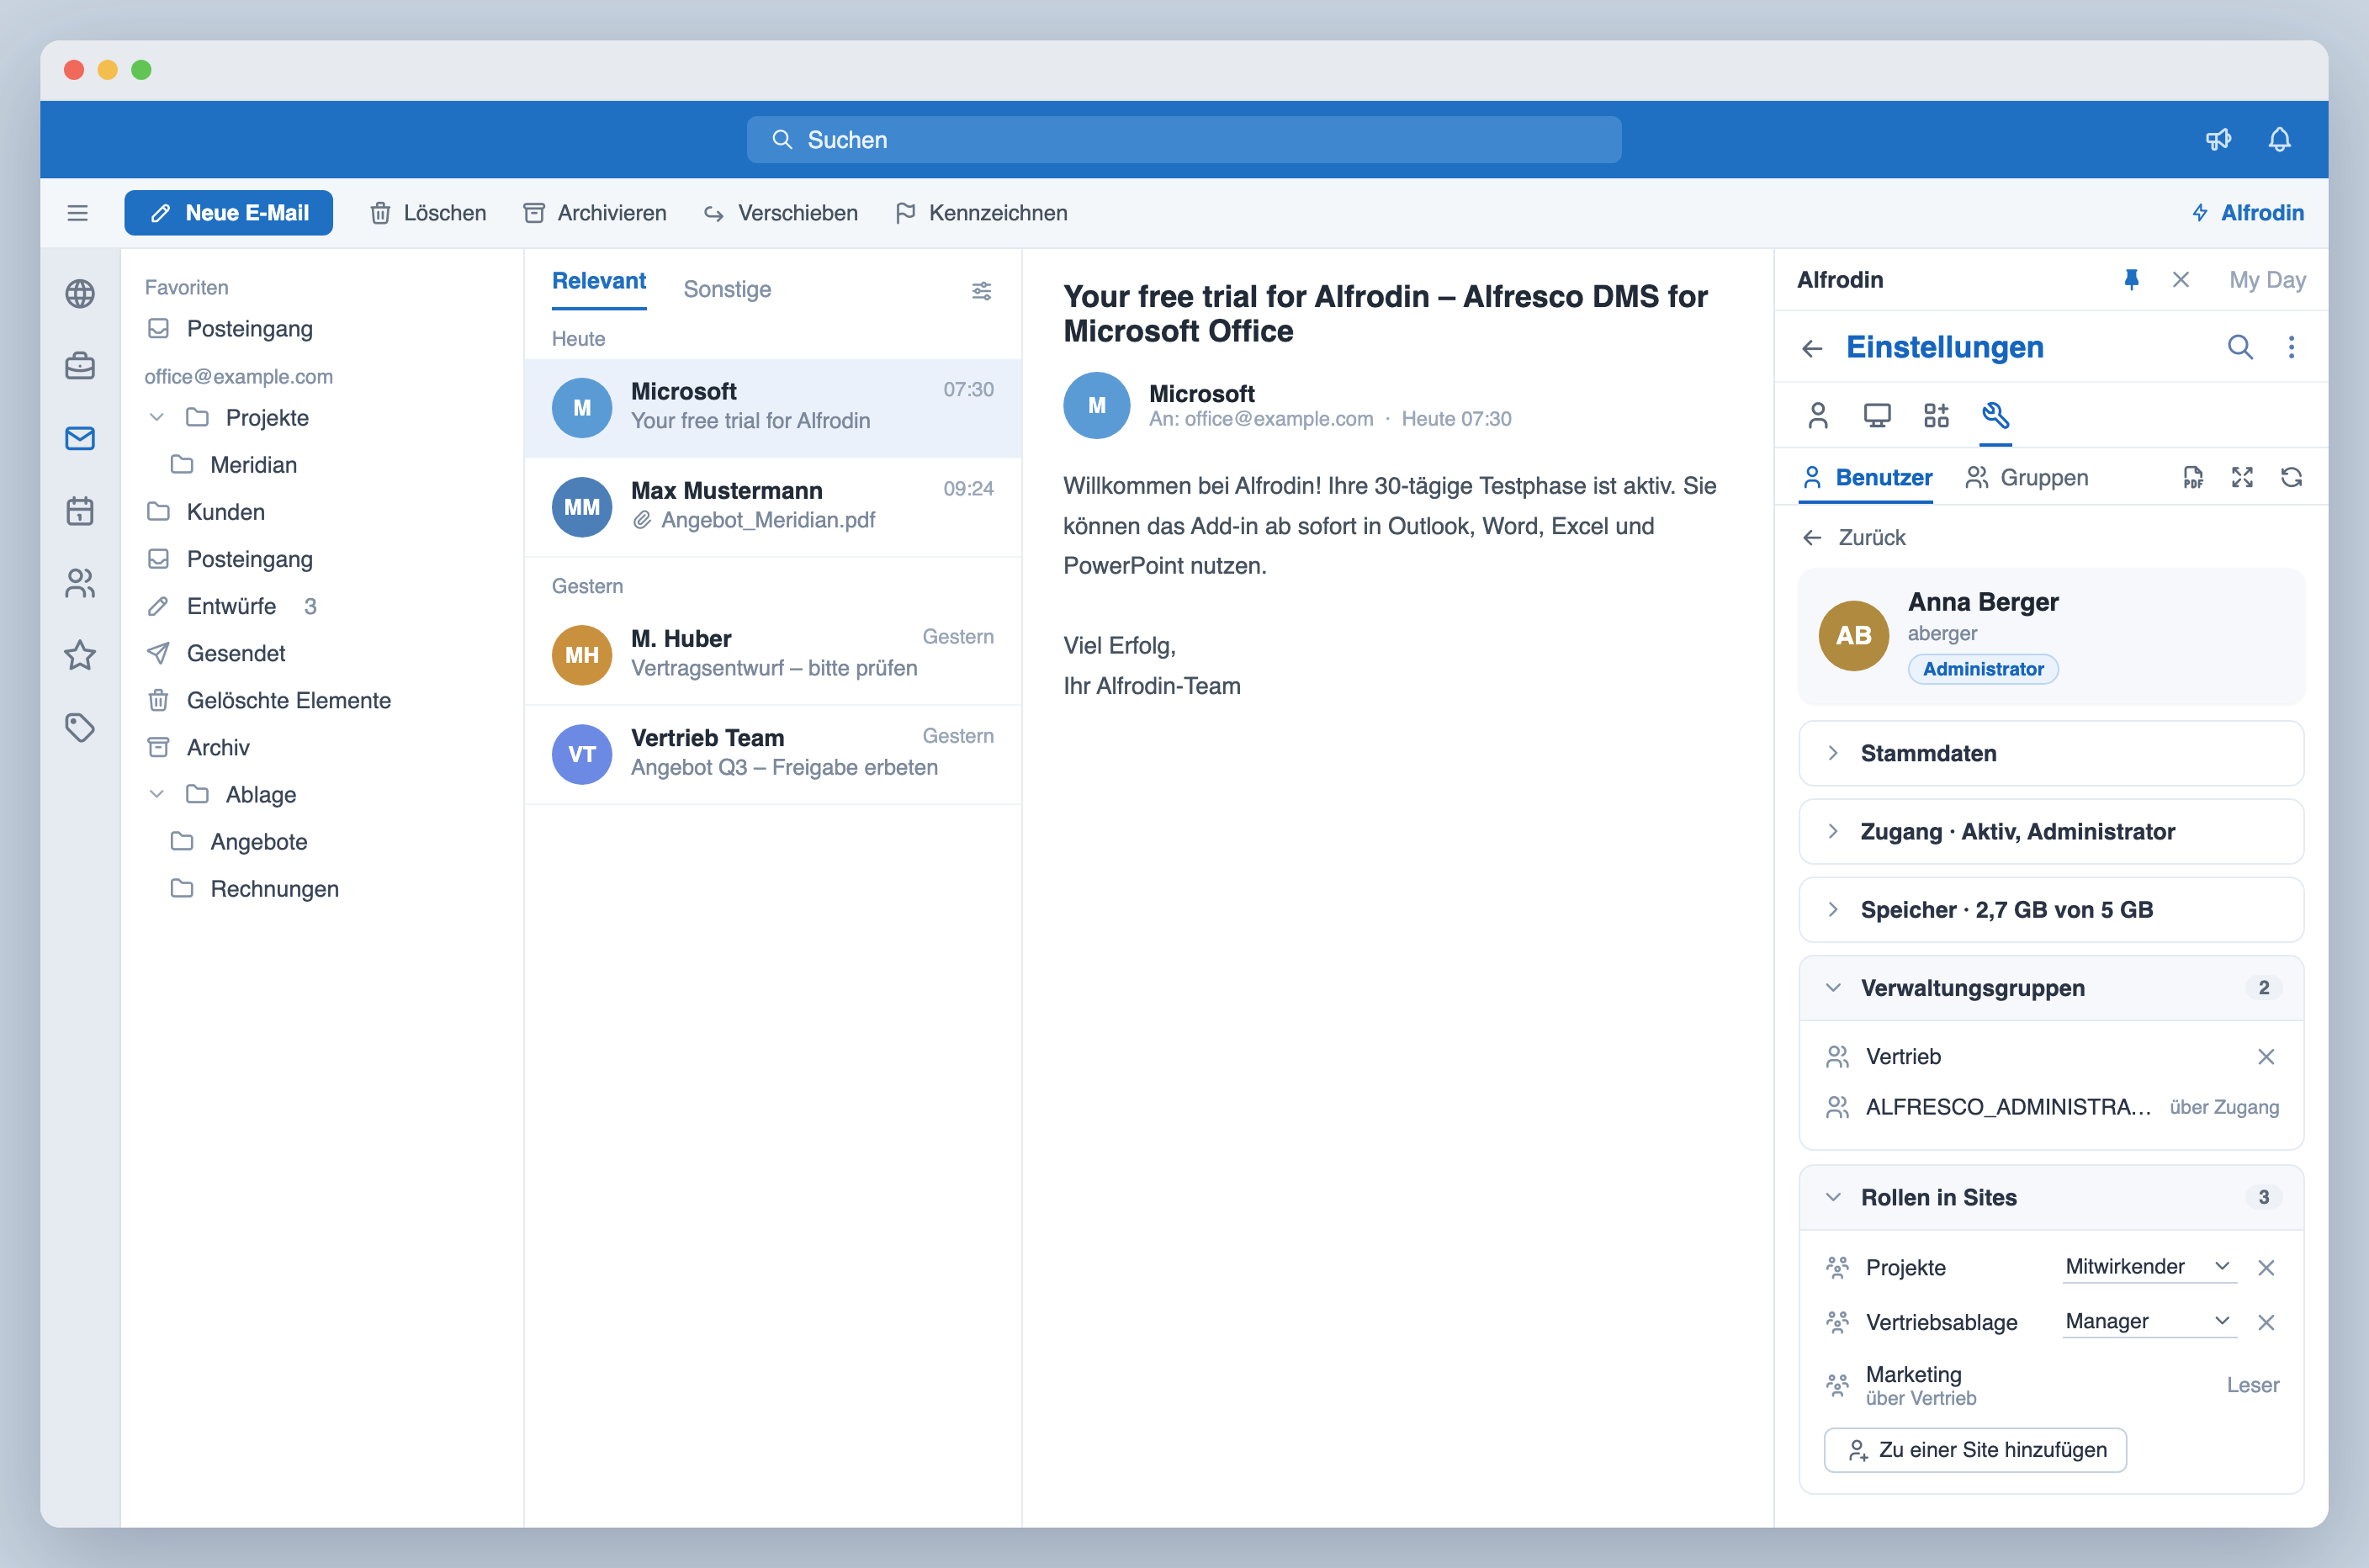Open the People contacts icon in the left rail
The width and height of the screenshot is (2369, 1568).
tap(80, 583)
